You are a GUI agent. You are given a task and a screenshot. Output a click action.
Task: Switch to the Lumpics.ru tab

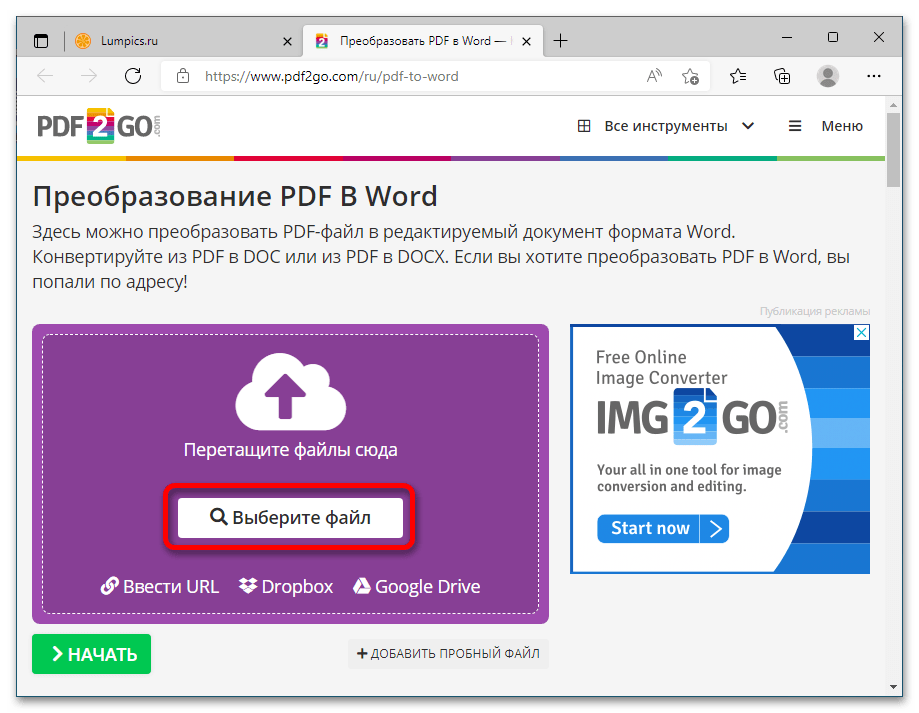(183, 41)
